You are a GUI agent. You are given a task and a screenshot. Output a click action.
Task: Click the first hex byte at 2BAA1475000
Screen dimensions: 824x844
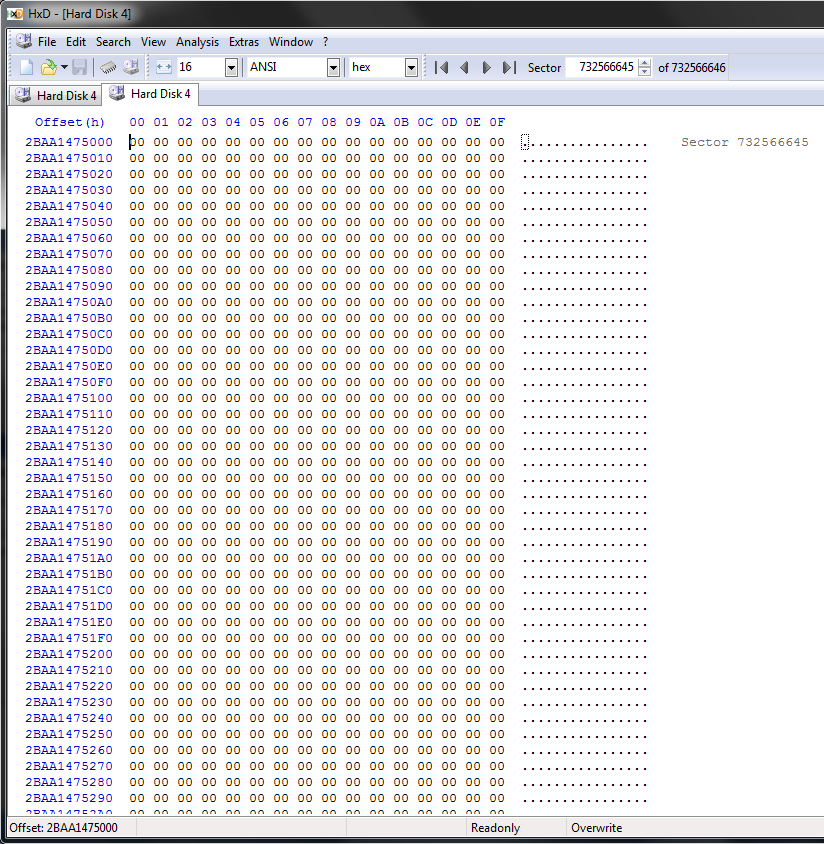pos(137,142)
